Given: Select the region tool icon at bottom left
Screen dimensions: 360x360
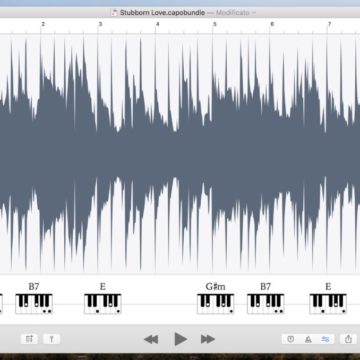Looking at the screenshot, I should pos(29,339).
